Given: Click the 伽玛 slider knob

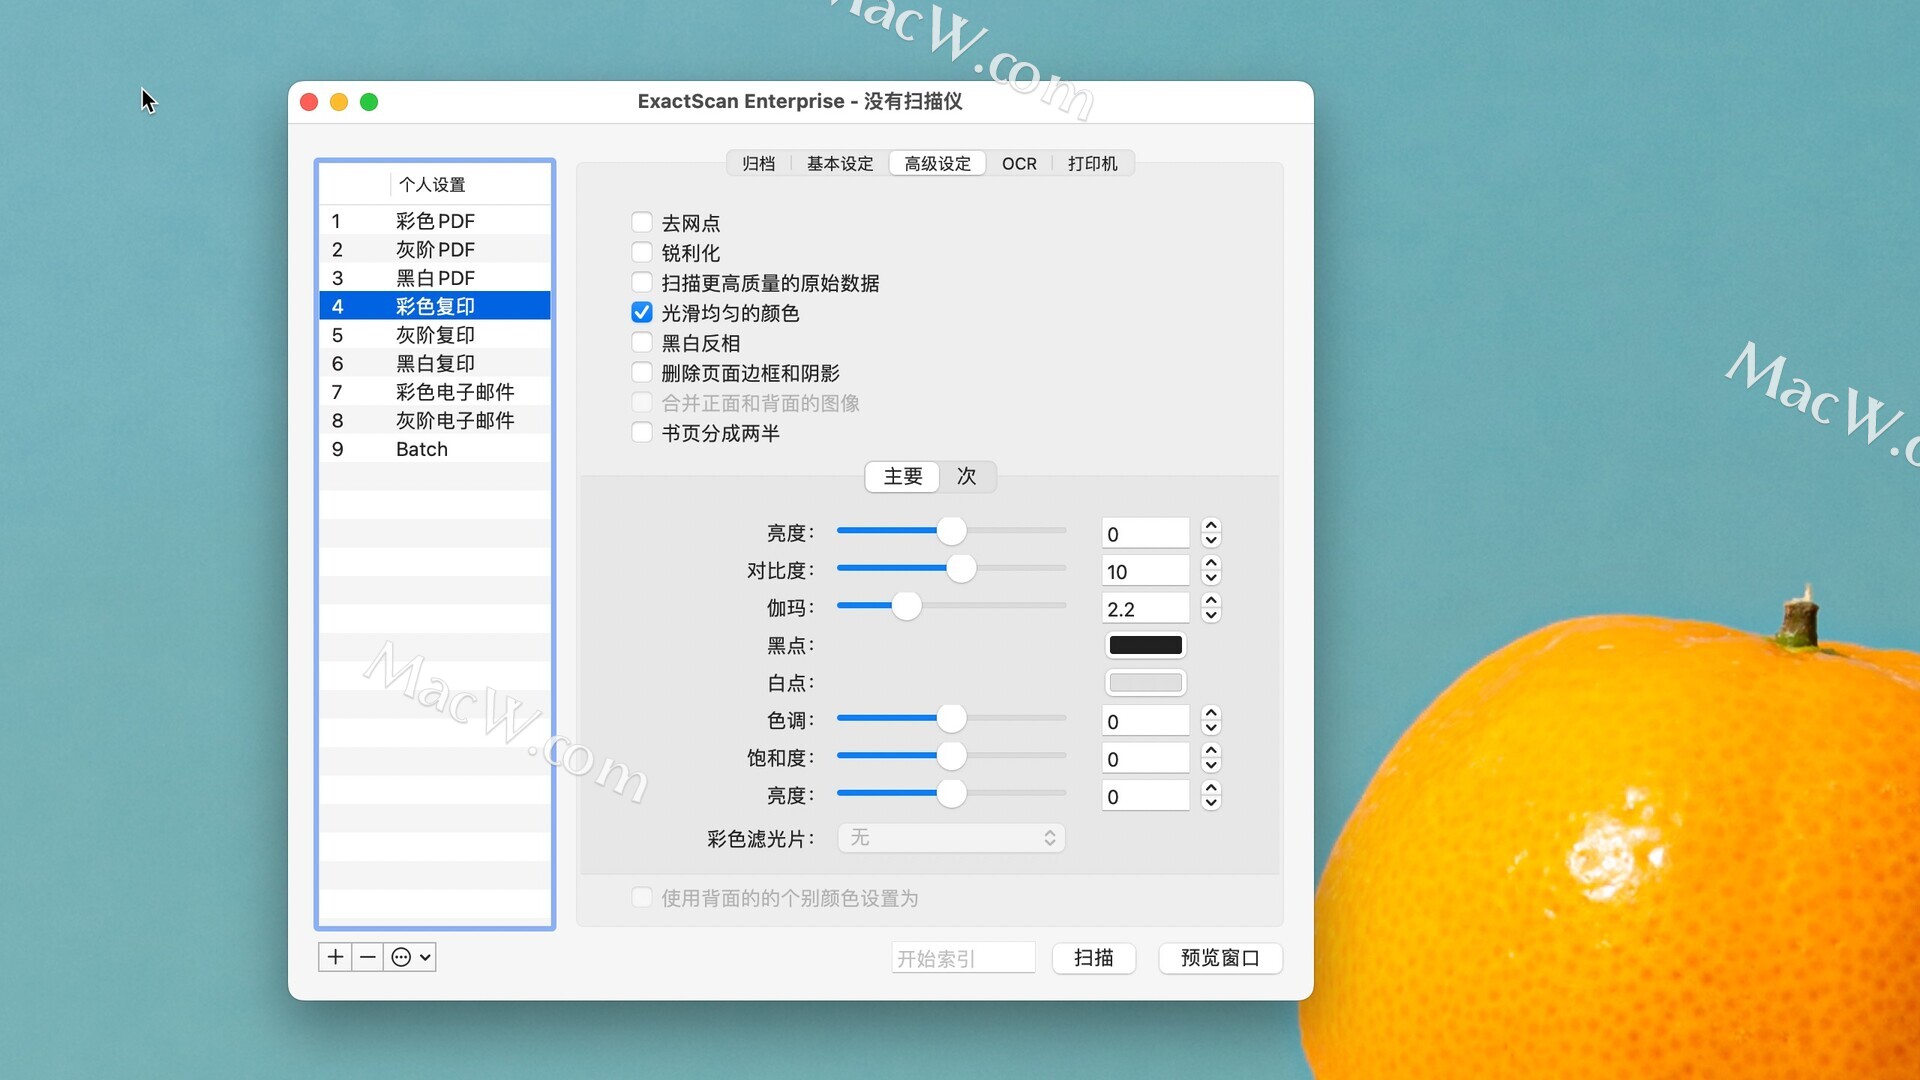Looking at the screenshot, I should (x=906, y=606).
